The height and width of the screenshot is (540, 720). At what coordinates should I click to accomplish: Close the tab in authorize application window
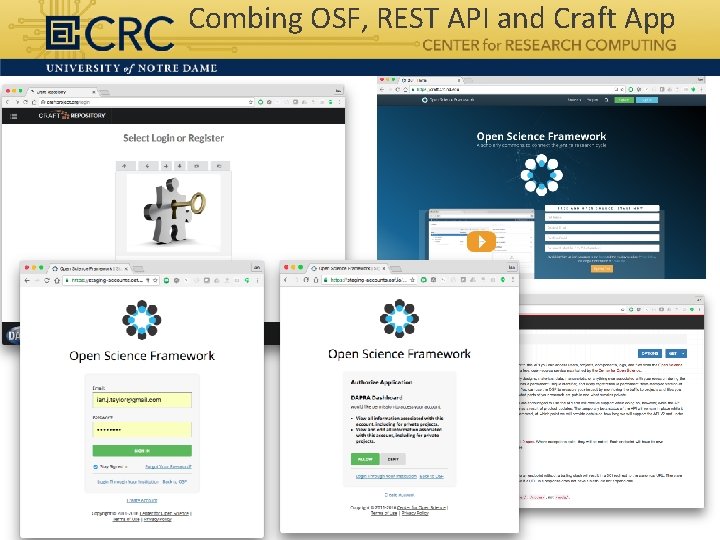click(x=384, y=268)
